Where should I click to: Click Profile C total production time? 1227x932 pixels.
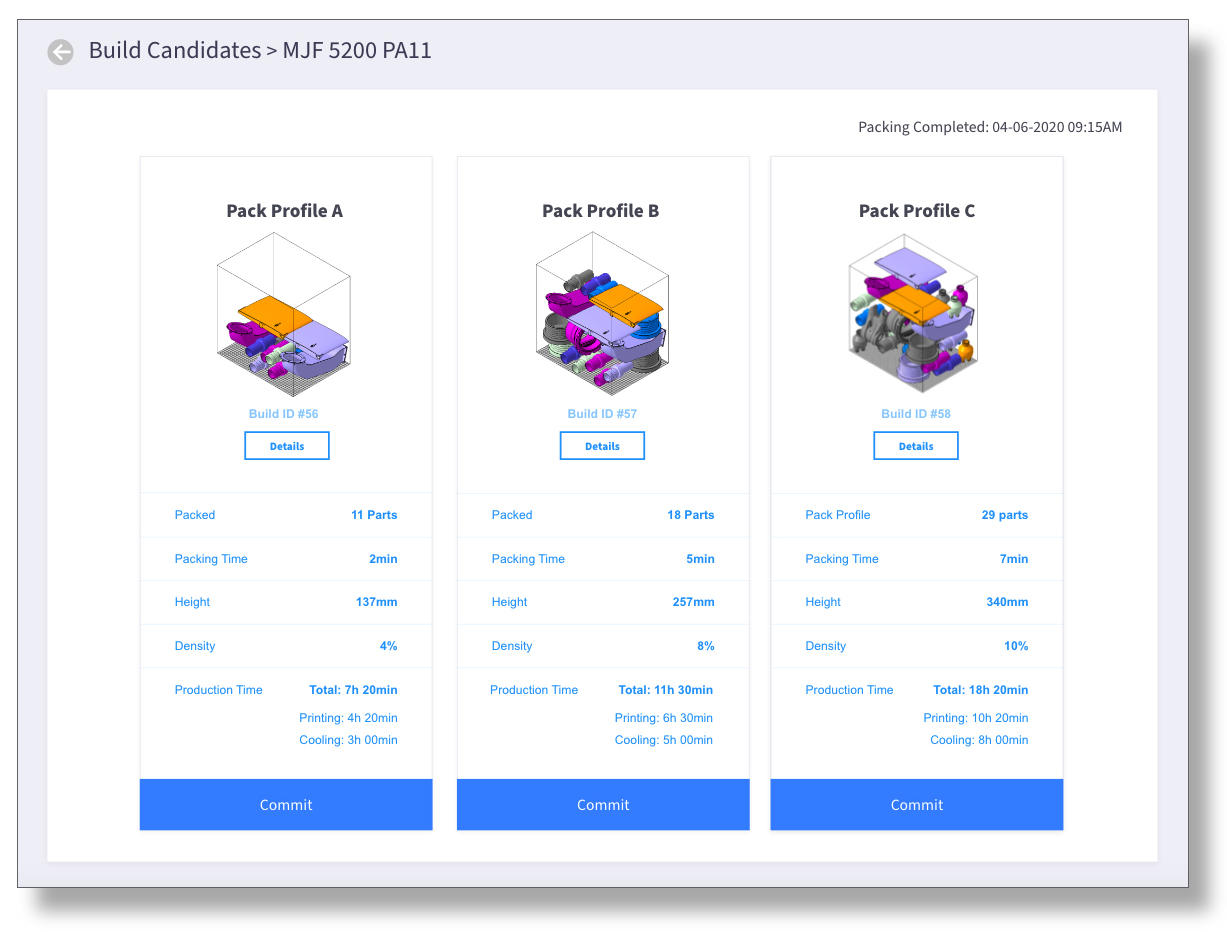click(x=980, y=690)
